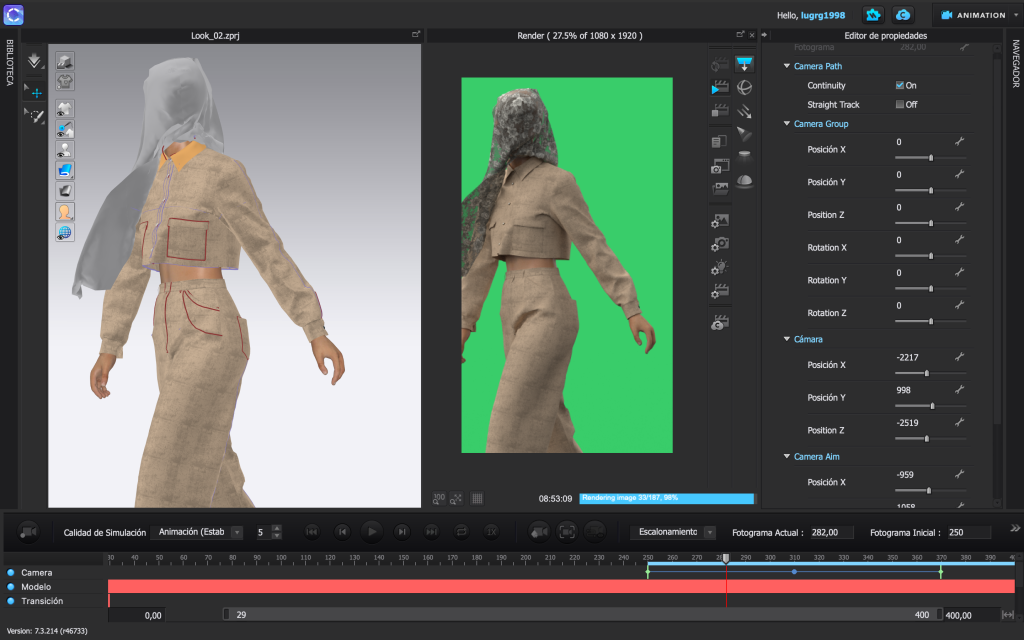
Task: Click the cloud upload icon in header
Action: (903, 15)
